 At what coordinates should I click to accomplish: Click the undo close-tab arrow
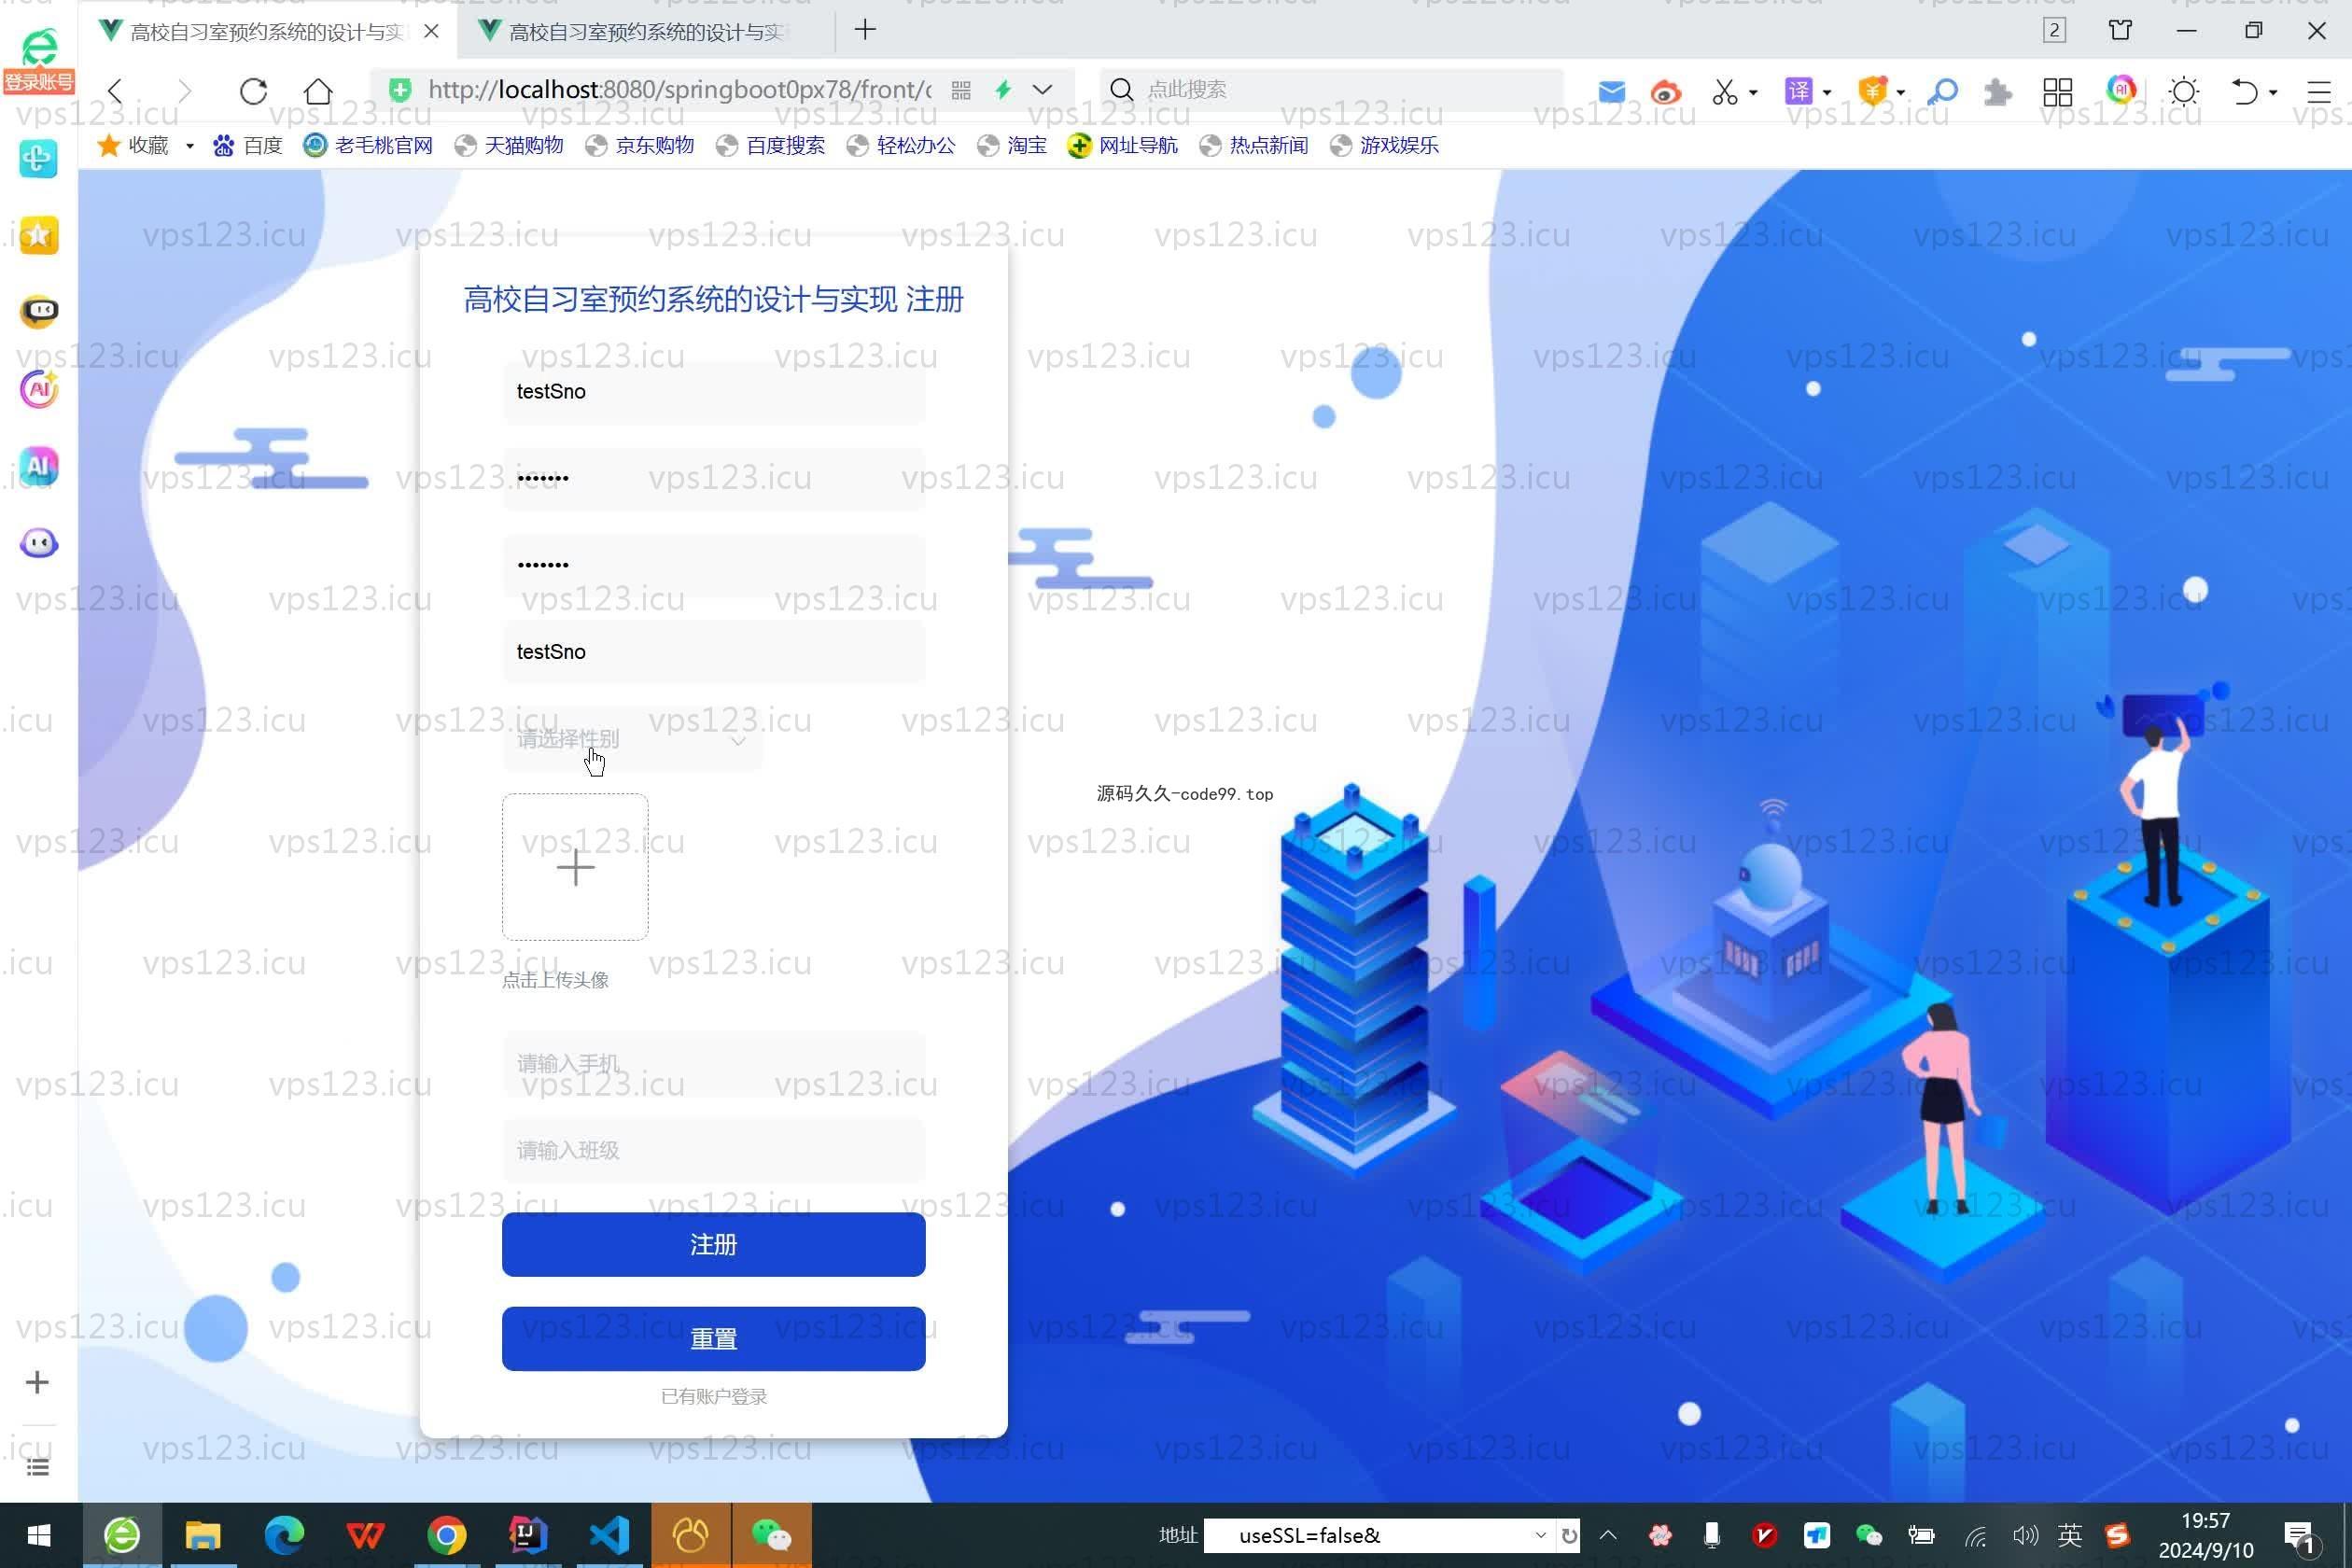pyautogui.click(x=2244, y=92)
